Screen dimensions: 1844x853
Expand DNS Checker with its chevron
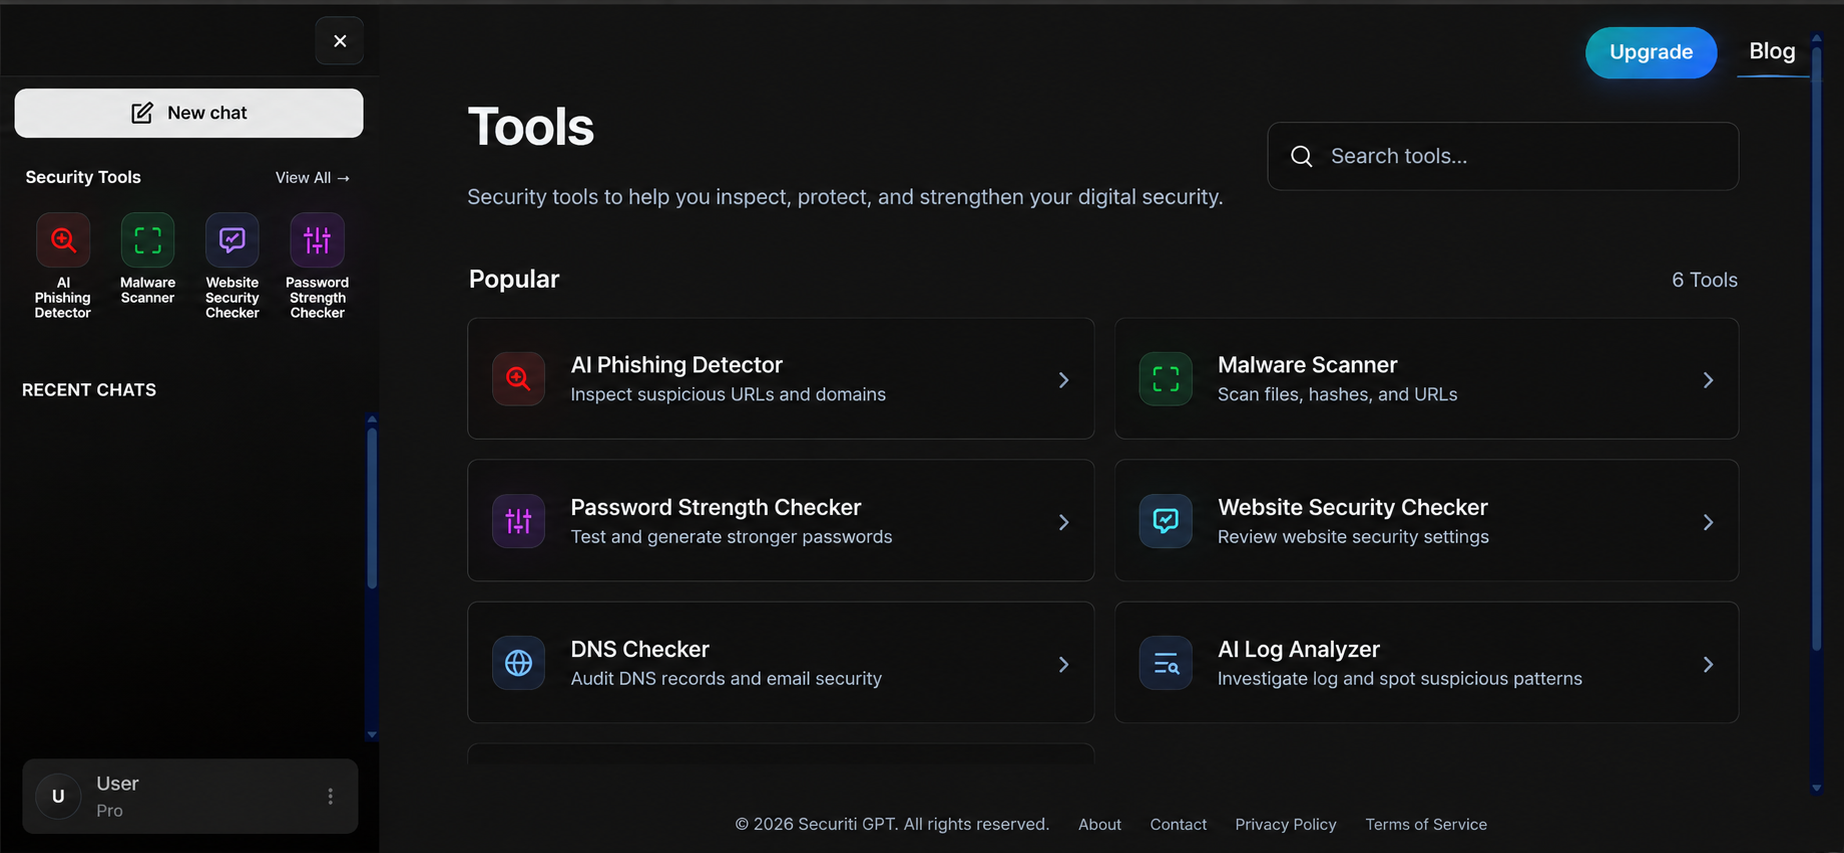(1064, 664)
